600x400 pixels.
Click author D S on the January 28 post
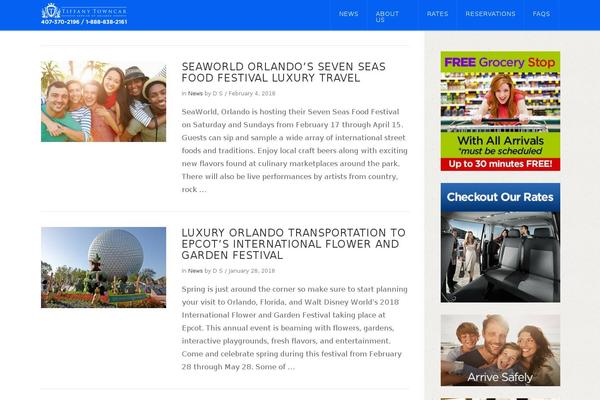tap(217, 271)
